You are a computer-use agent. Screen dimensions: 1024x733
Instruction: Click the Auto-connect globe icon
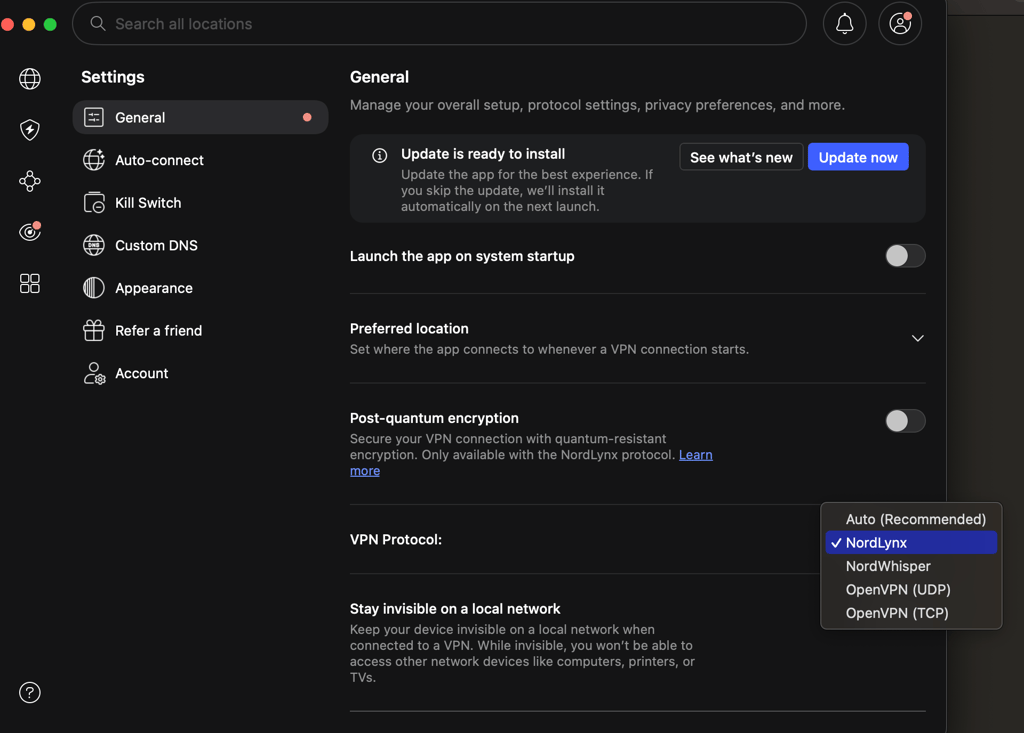click(x=93, y=160)
